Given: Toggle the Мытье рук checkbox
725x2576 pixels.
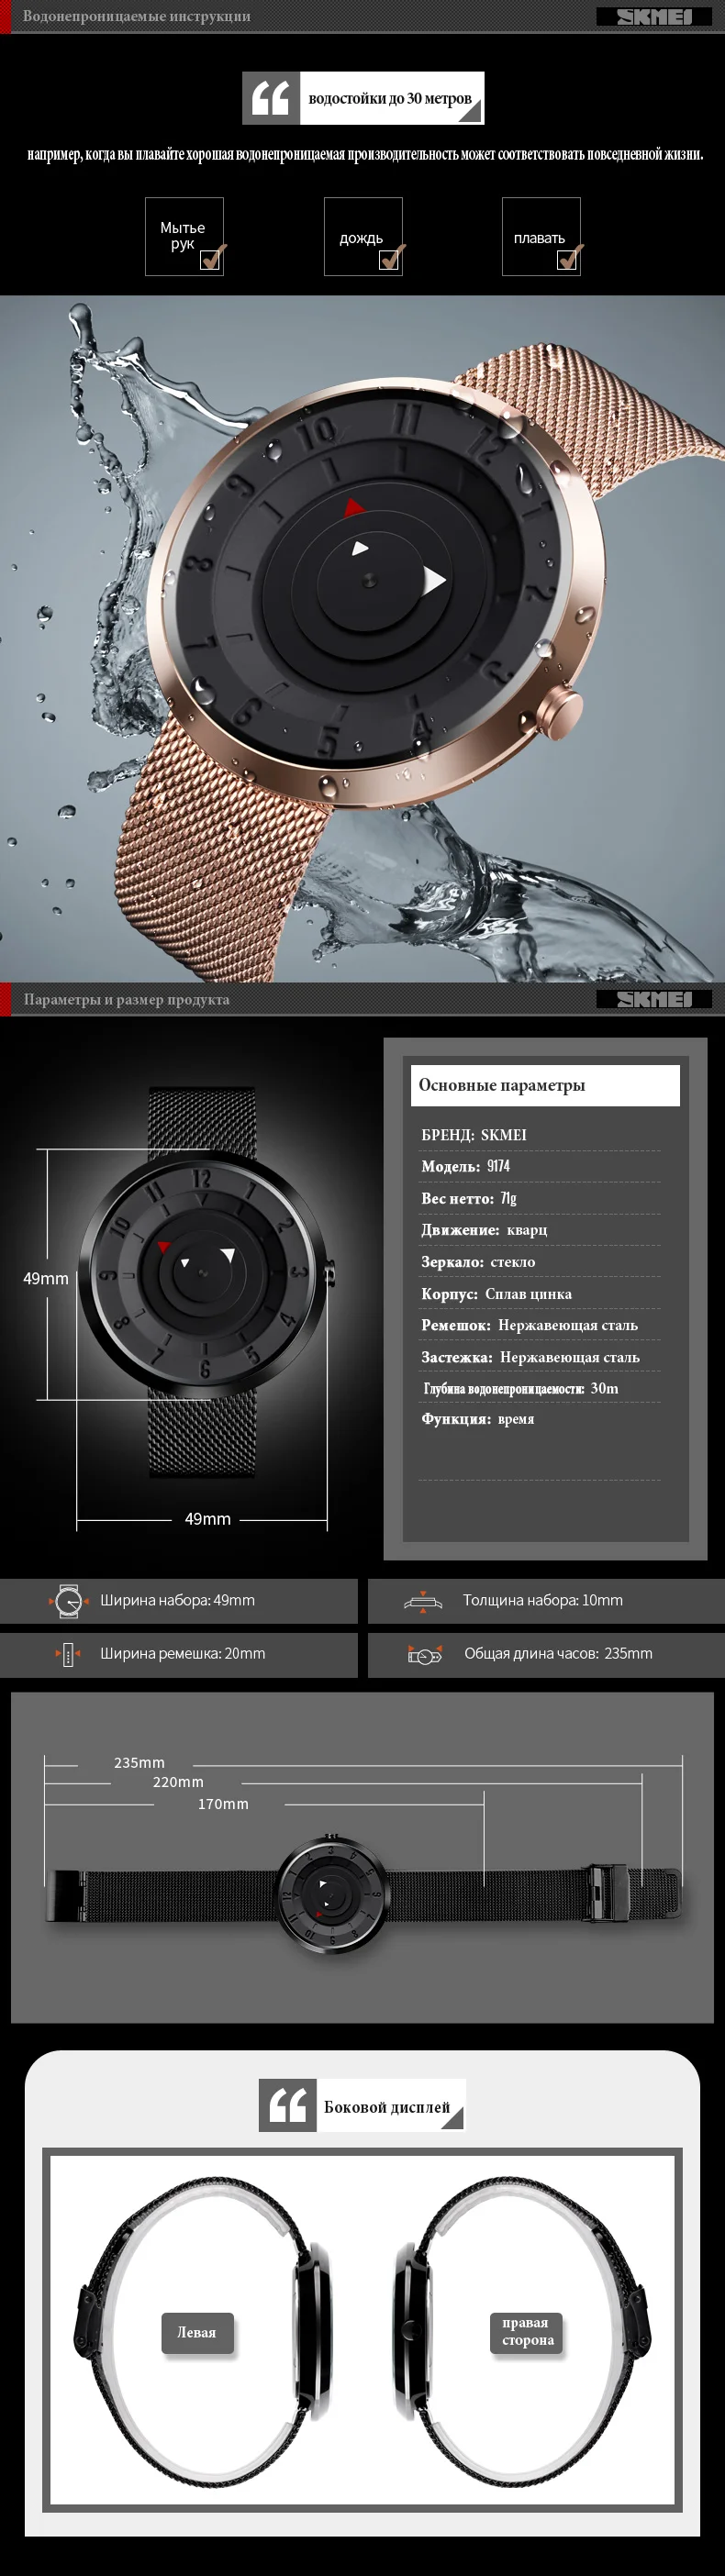Looking at the screenshot, I should [210, 260].
